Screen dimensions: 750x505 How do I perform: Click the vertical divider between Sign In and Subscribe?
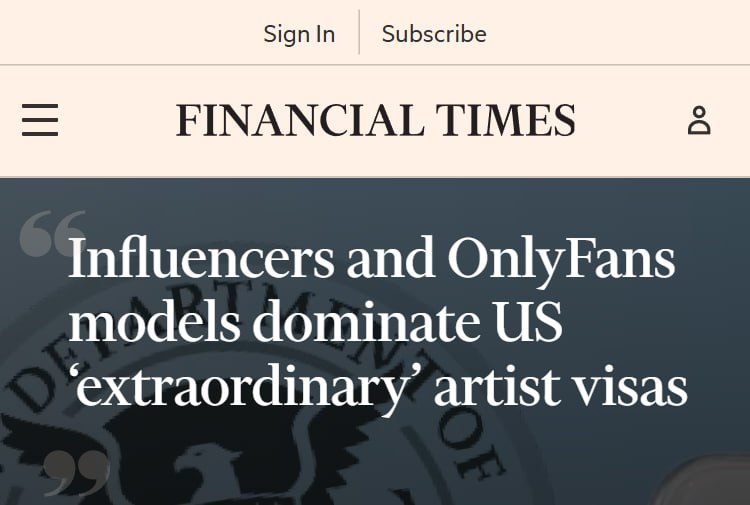359,33
